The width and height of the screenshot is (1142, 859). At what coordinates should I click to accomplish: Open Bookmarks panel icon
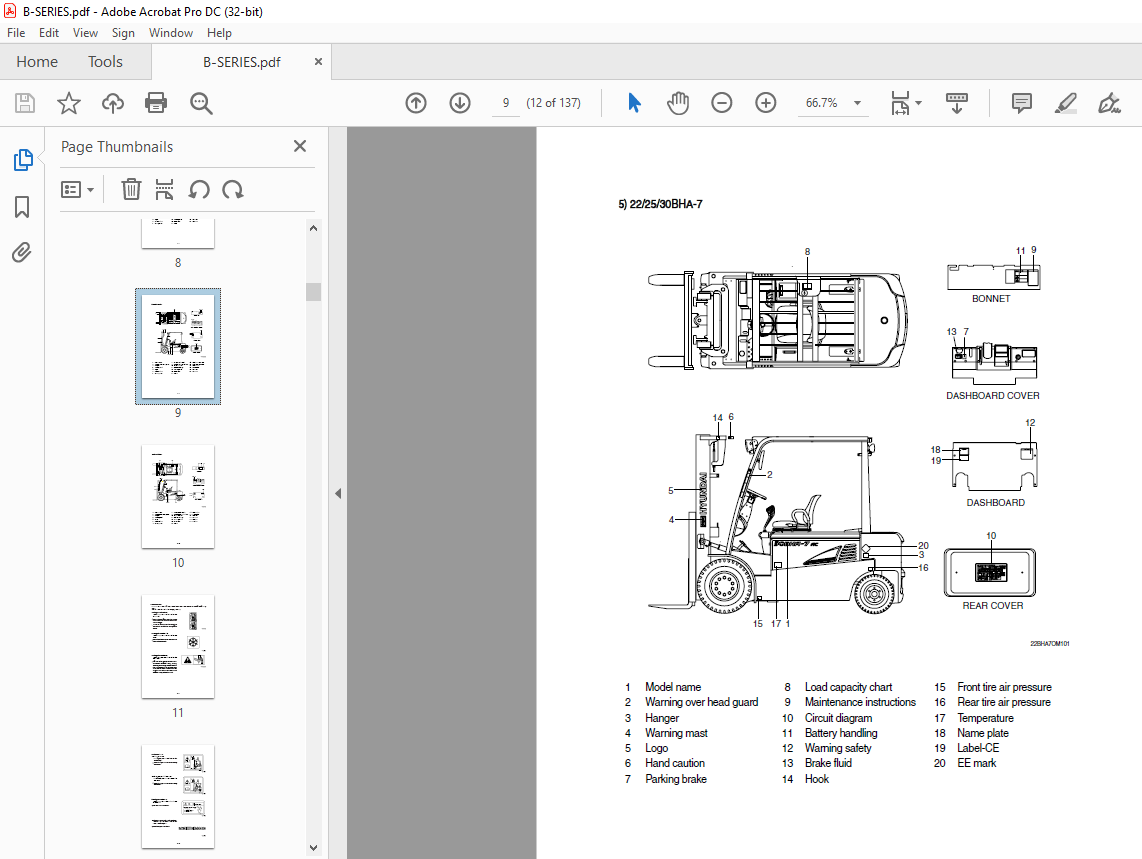pos(23,207)
